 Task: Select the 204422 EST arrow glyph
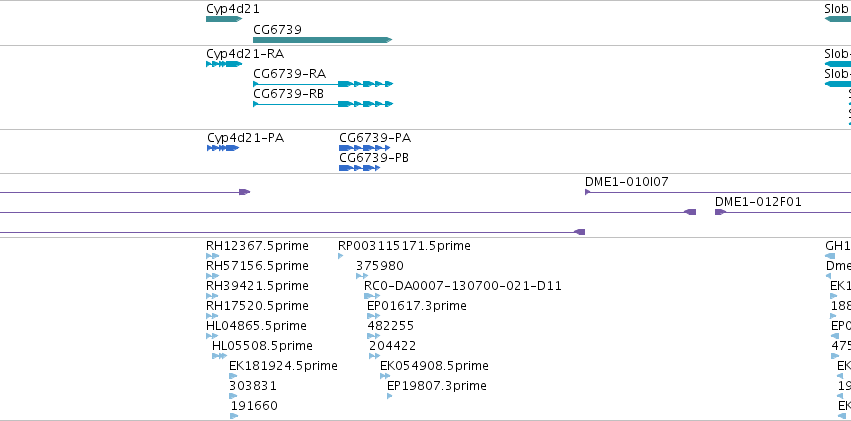[374, 356]
